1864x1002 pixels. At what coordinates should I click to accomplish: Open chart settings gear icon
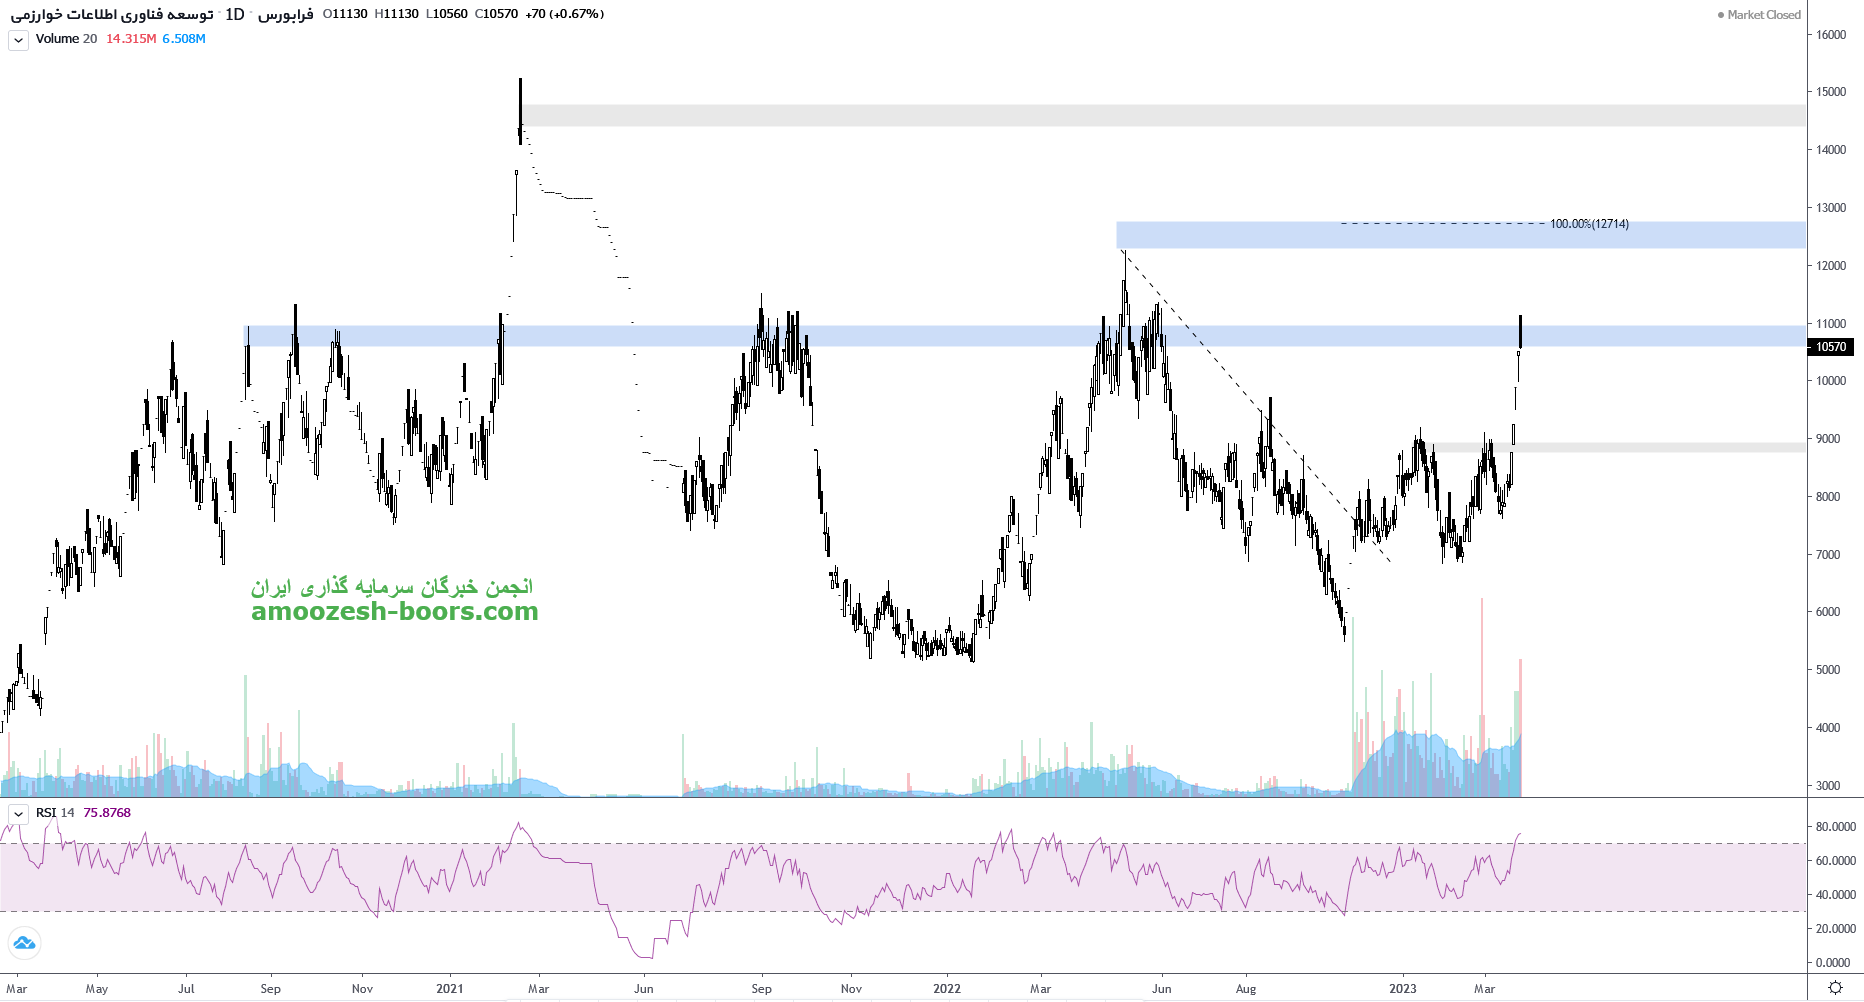tap(1835, 988)
